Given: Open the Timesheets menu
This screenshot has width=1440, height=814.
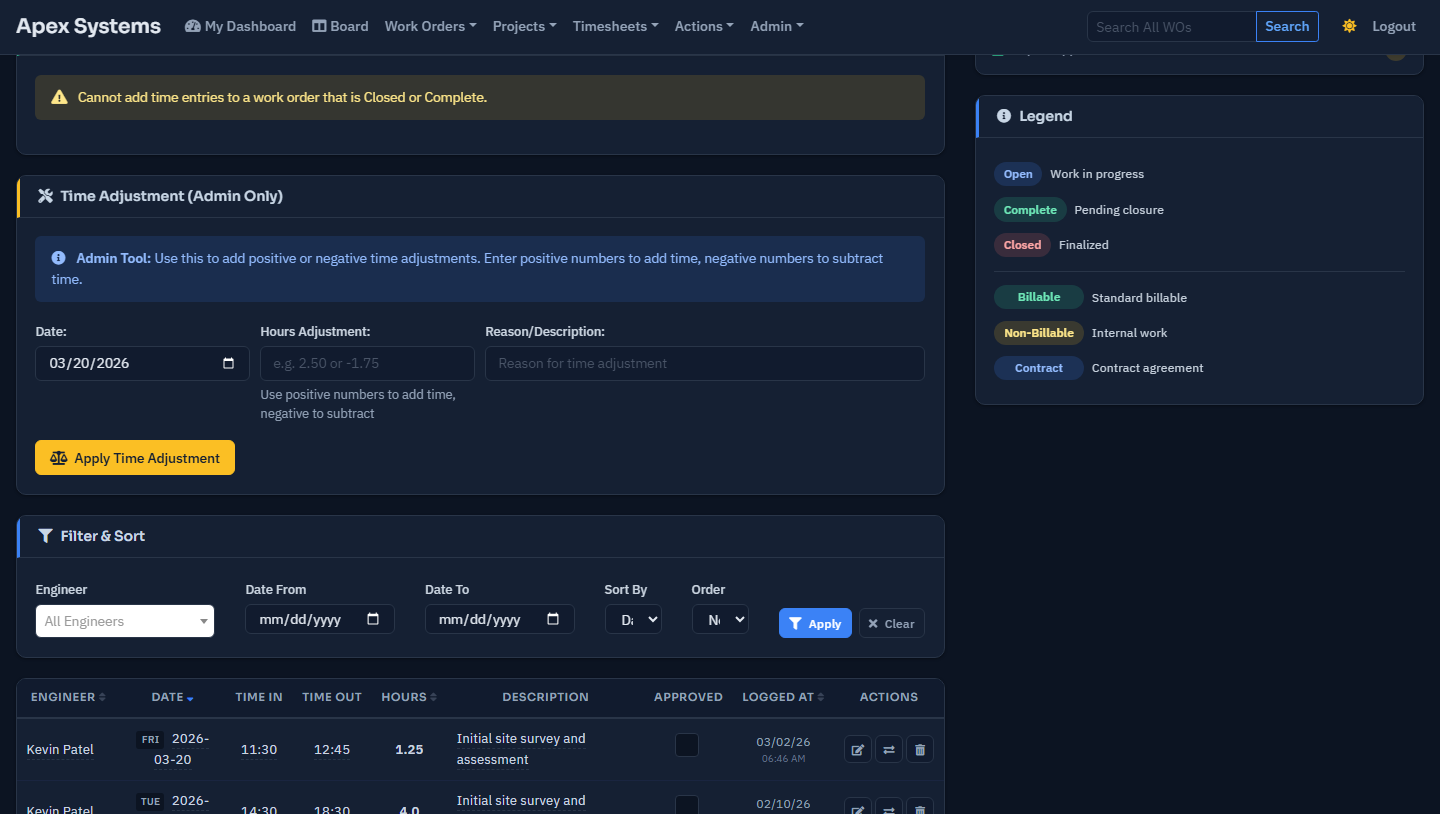Looking at the screenshot, I should point(615,26).
